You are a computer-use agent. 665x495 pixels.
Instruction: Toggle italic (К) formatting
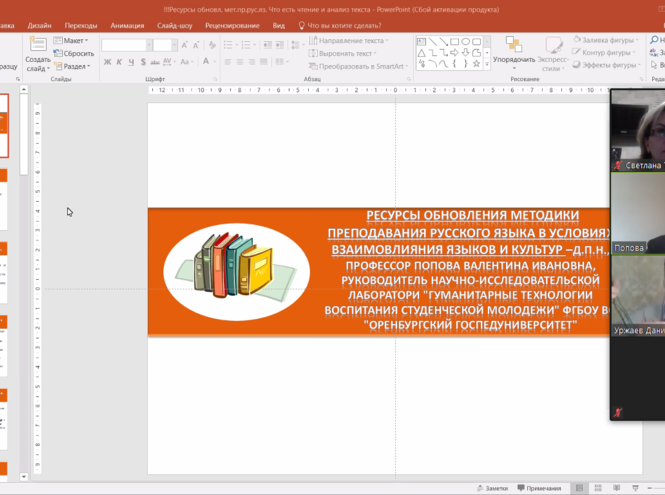click(118, 63)
